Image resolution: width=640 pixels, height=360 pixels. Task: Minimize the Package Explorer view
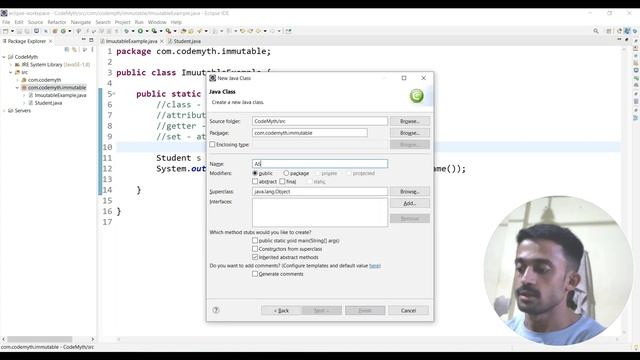(83, 40)
